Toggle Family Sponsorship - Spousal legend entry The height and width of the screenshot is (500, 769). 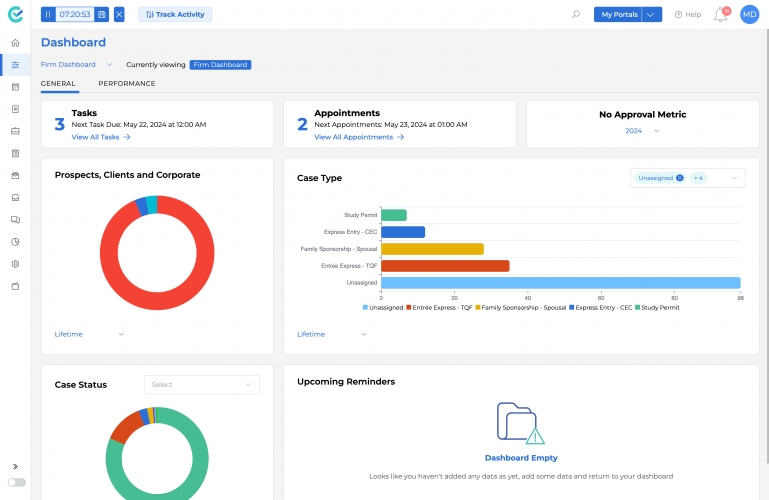[x=520, y=307]
